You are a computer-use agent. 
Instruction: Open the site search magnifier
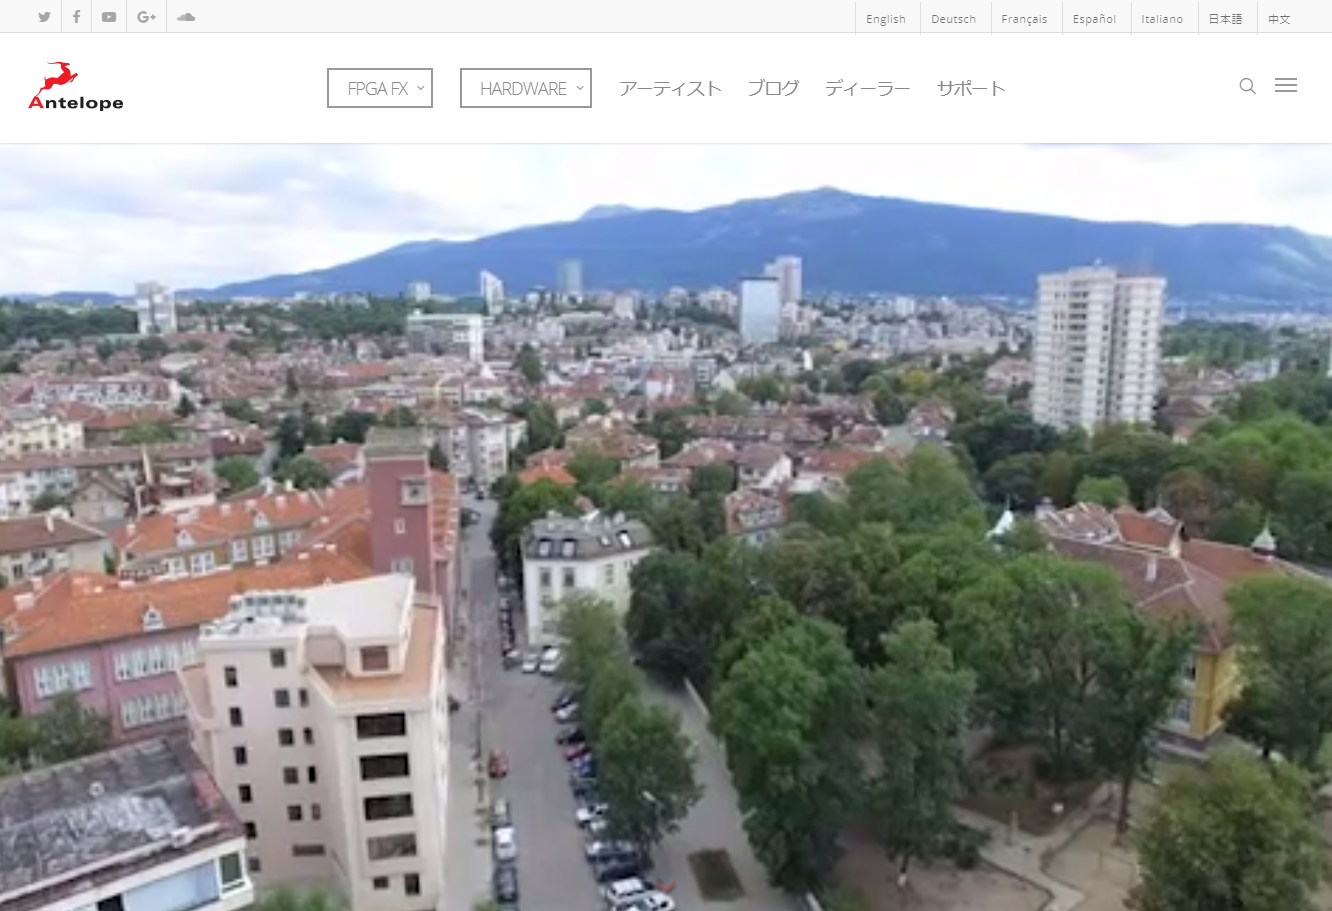coord(1248,86)
